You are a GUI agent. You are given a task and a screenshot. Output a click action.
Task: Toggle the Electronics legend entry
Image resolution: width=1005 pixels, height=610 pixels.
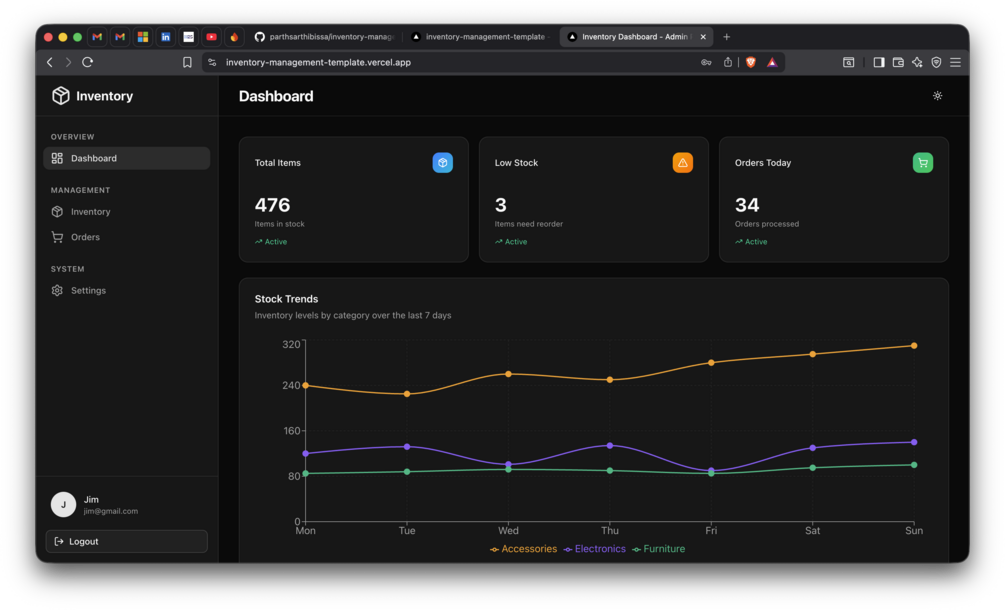pos(594,549)
